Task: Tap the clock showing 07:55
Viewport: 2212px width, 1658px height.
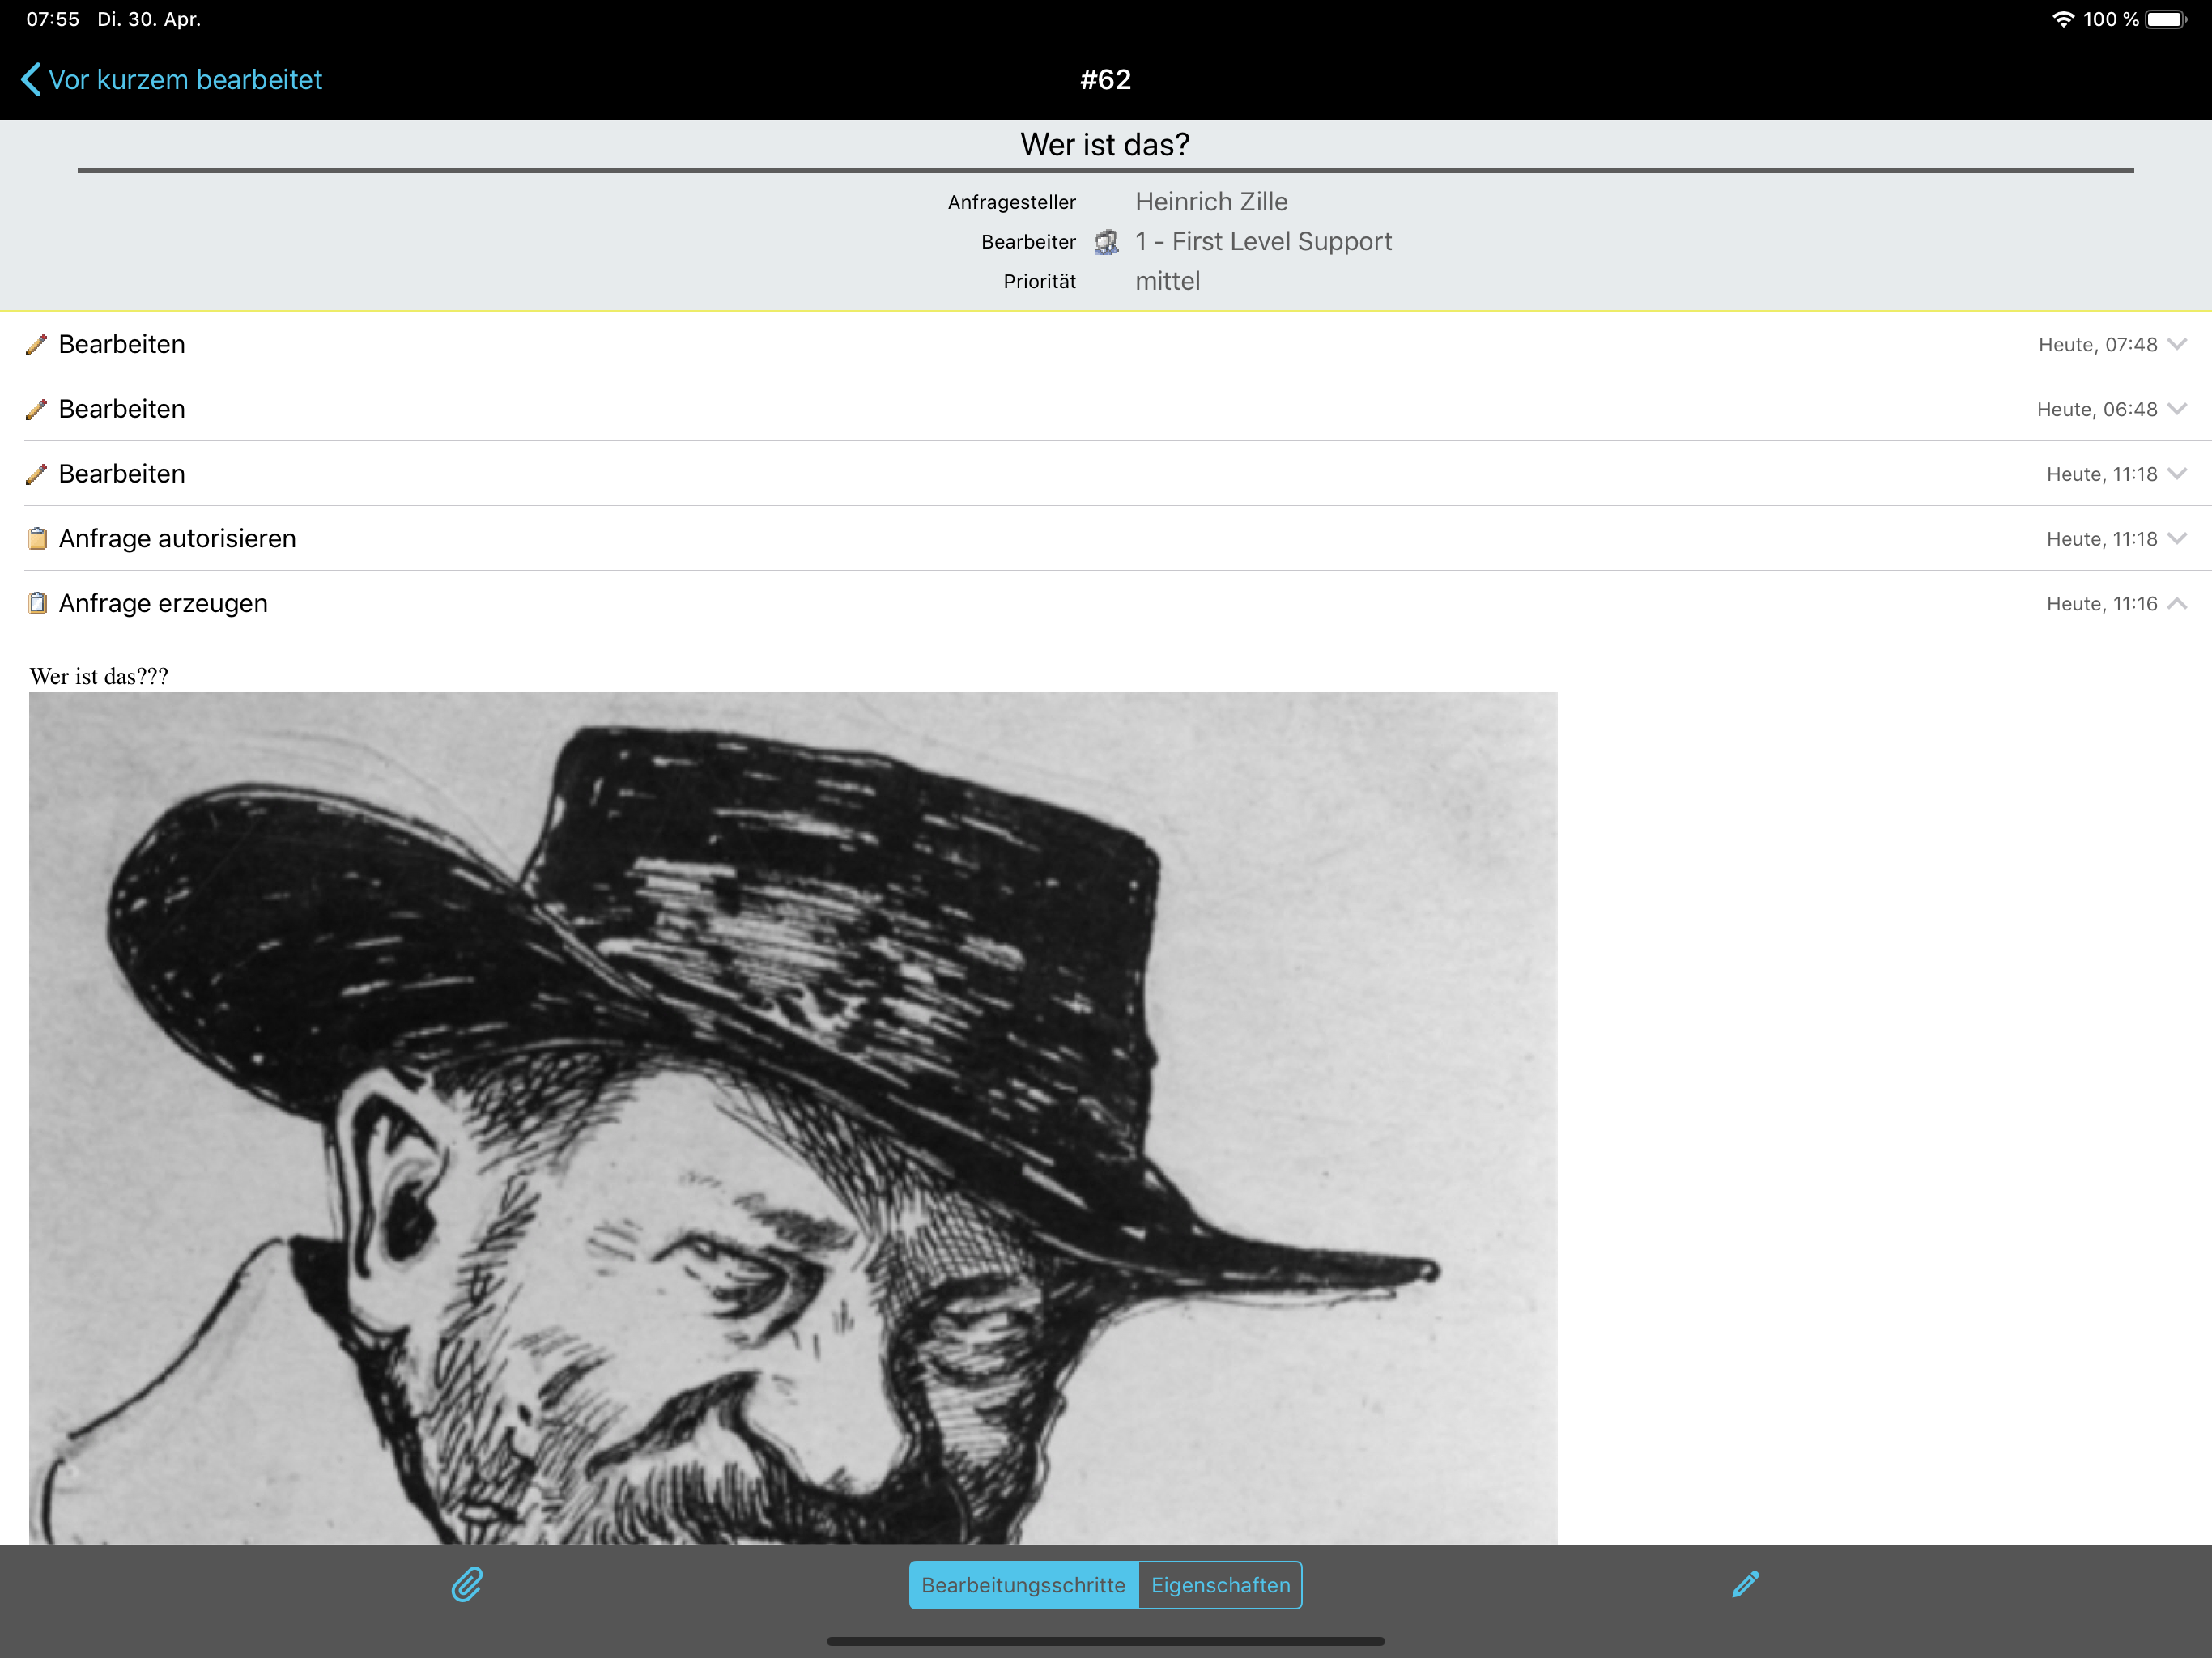Action: (53, 19)
